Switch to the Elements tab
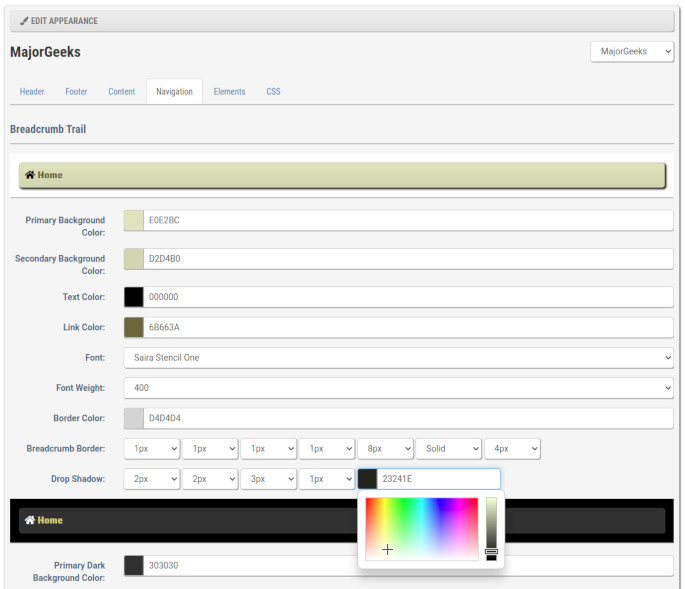This screenshot has height=589, width=685. pyautogui.click(x=229, y=92)
